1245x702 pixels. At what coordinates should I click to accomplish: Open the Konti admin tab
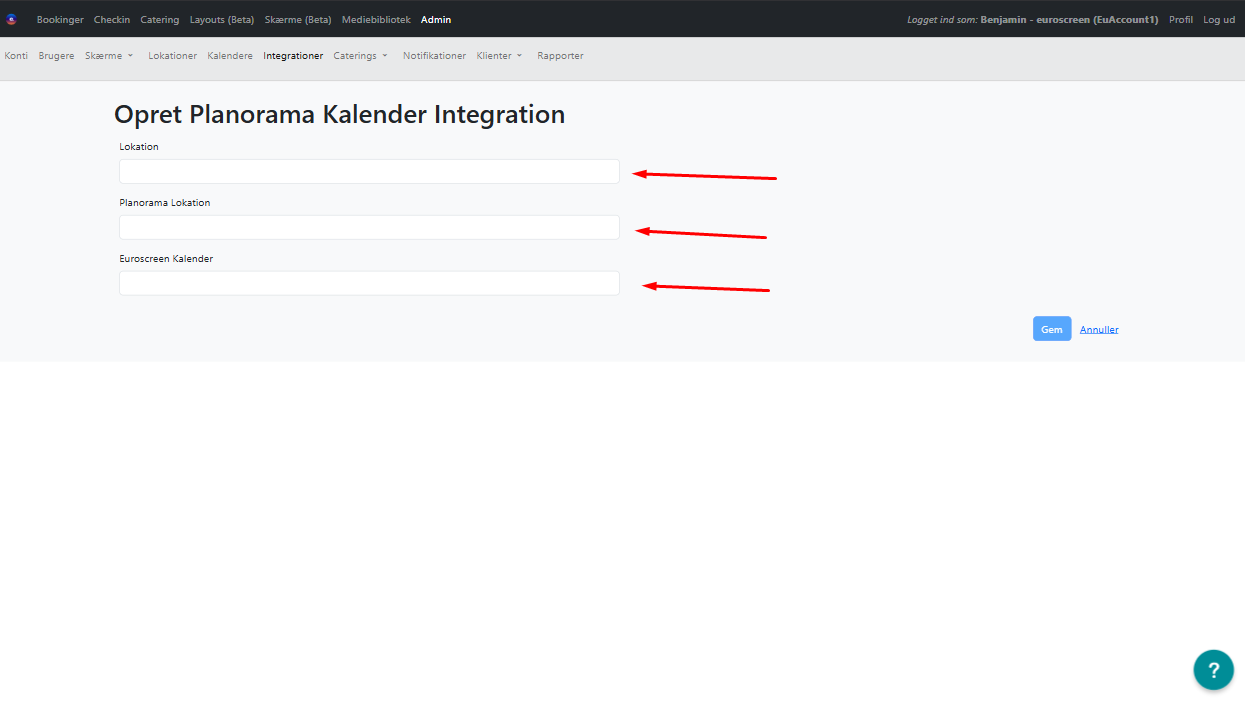click(x=16, y=56)
